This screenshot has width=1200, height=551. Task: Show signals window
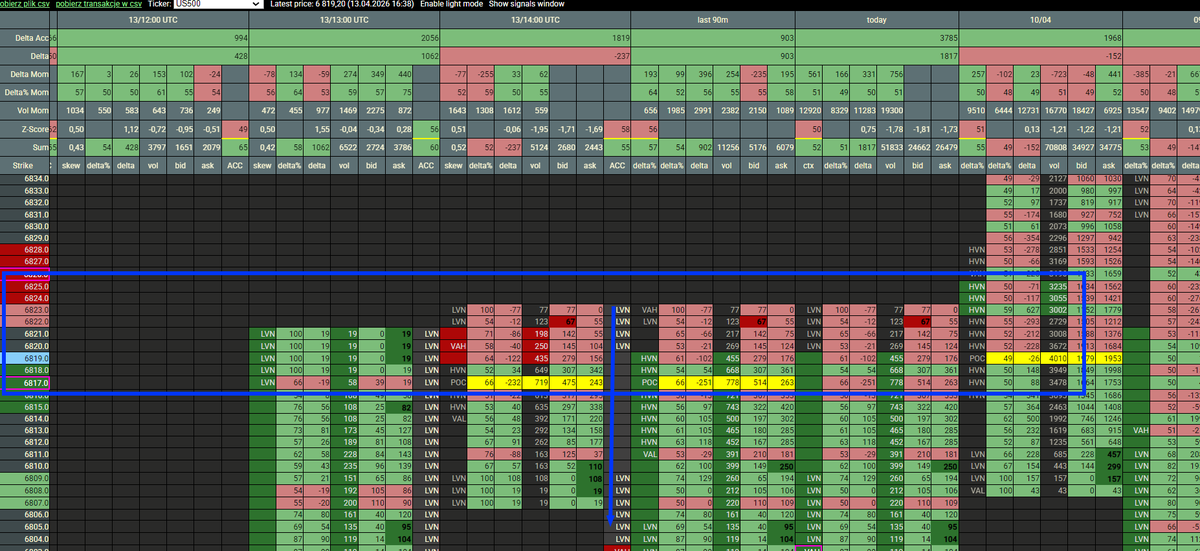(x=526, y=4)
